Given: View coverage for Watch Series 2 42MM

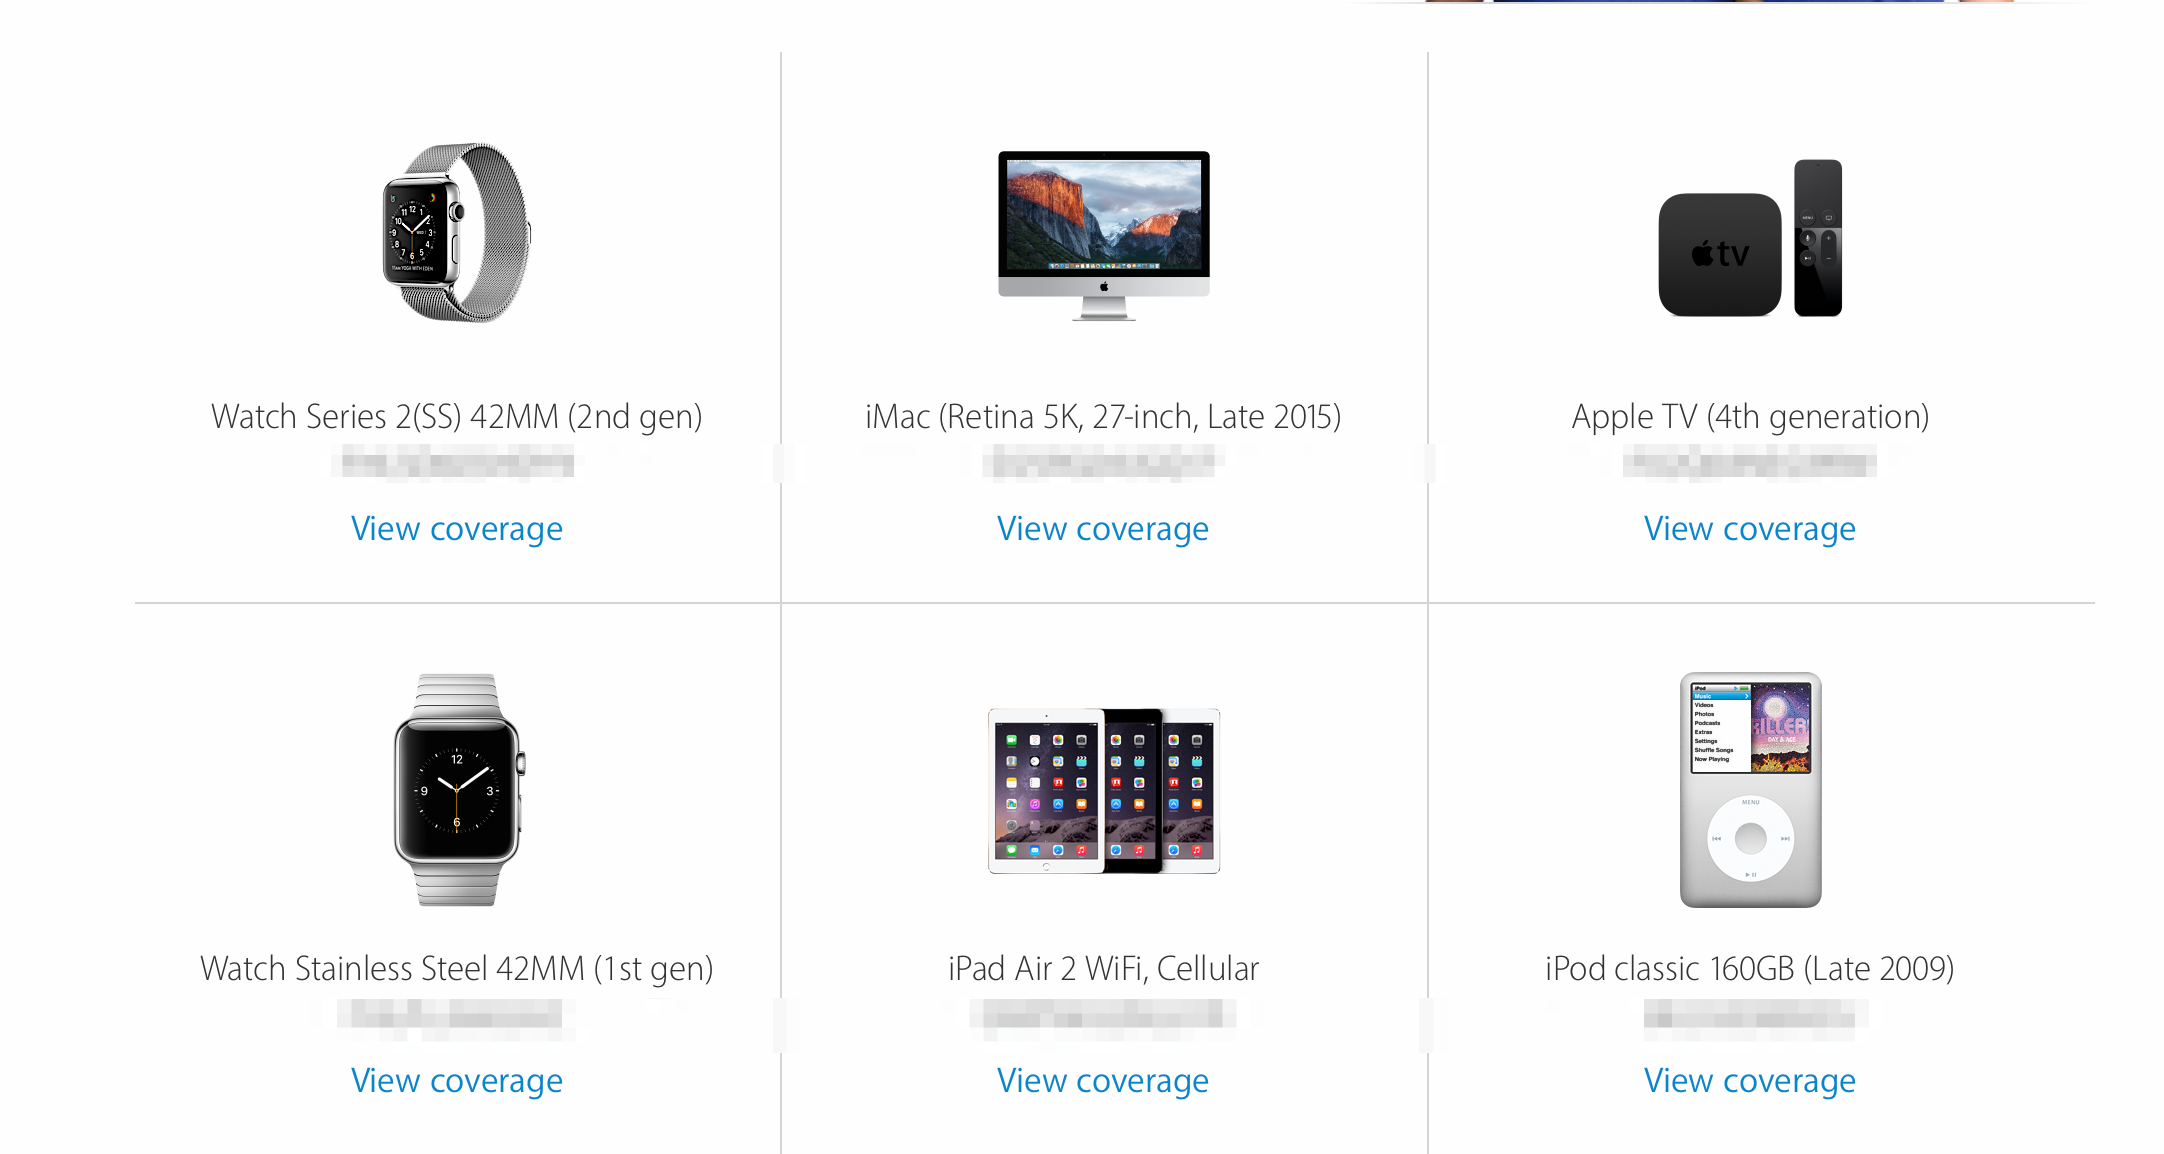Looking at the screenshot, I should pos(457,529).
